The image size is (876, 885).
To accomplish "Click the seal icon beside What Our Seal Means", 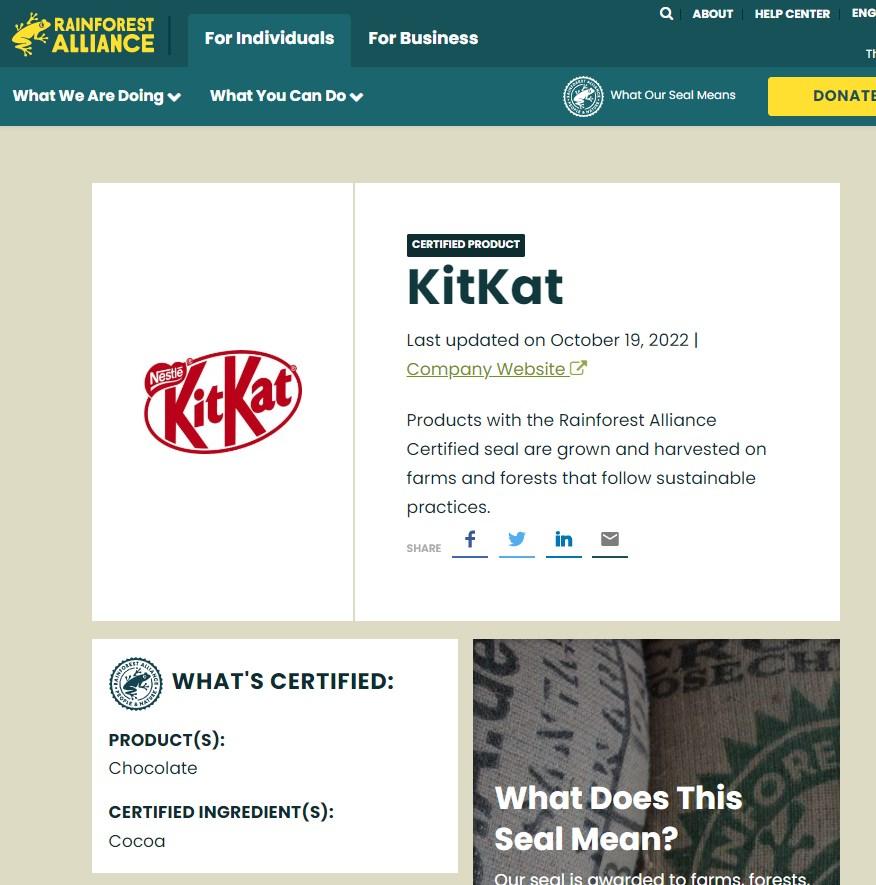I will (583, 97).
